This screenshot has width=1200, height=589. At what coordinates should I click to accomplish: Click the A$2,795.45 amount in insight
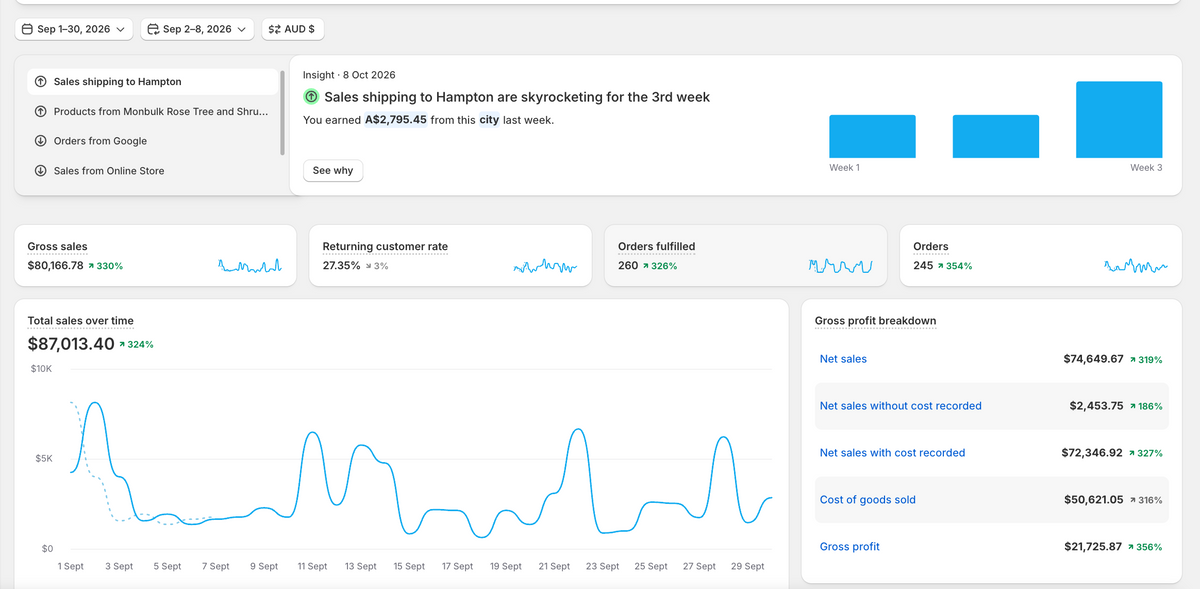pyautogui.click(x=396, y=120)
